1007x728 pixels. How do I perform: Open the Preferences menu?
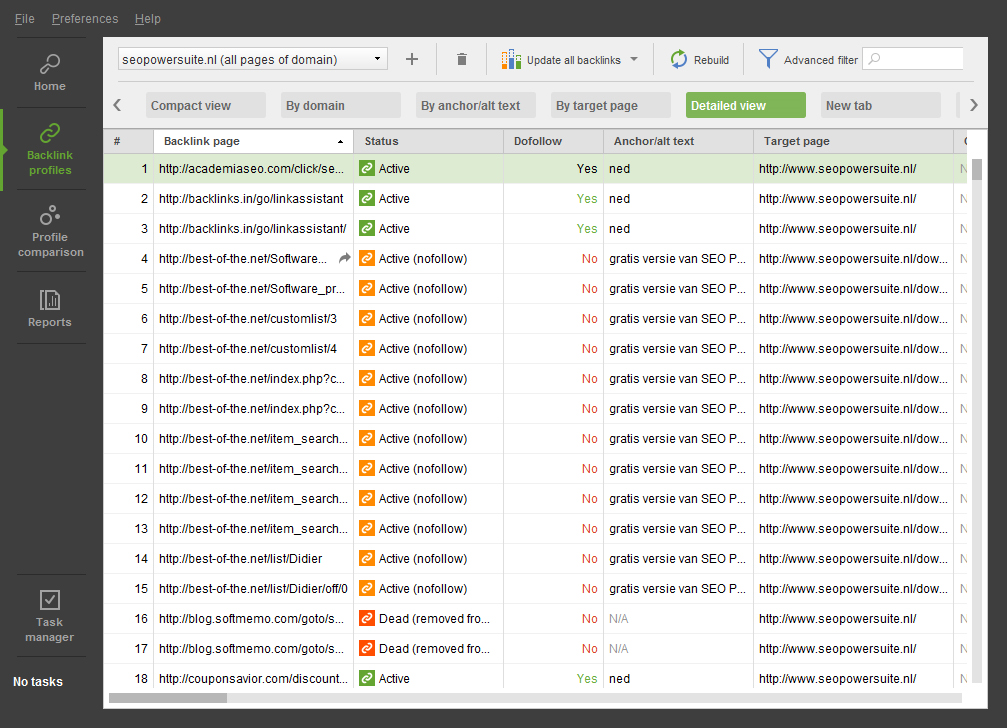click(x=85, y=19)
